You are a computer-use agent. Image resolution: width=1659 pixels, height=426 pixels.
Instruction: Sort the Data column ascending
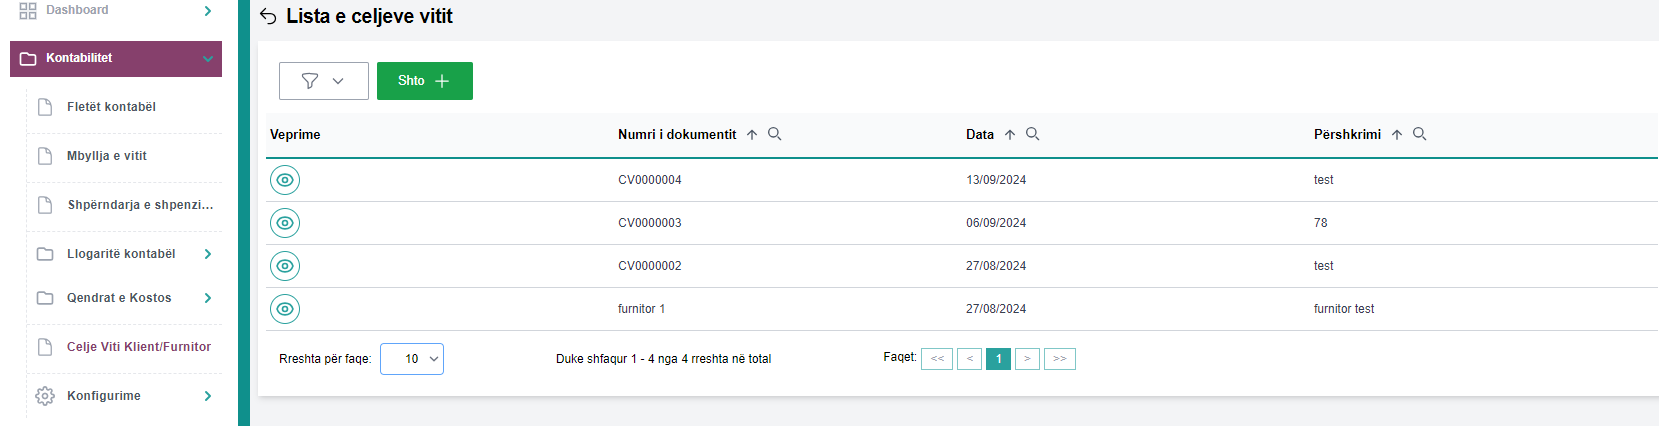(x=1010, y=135)
